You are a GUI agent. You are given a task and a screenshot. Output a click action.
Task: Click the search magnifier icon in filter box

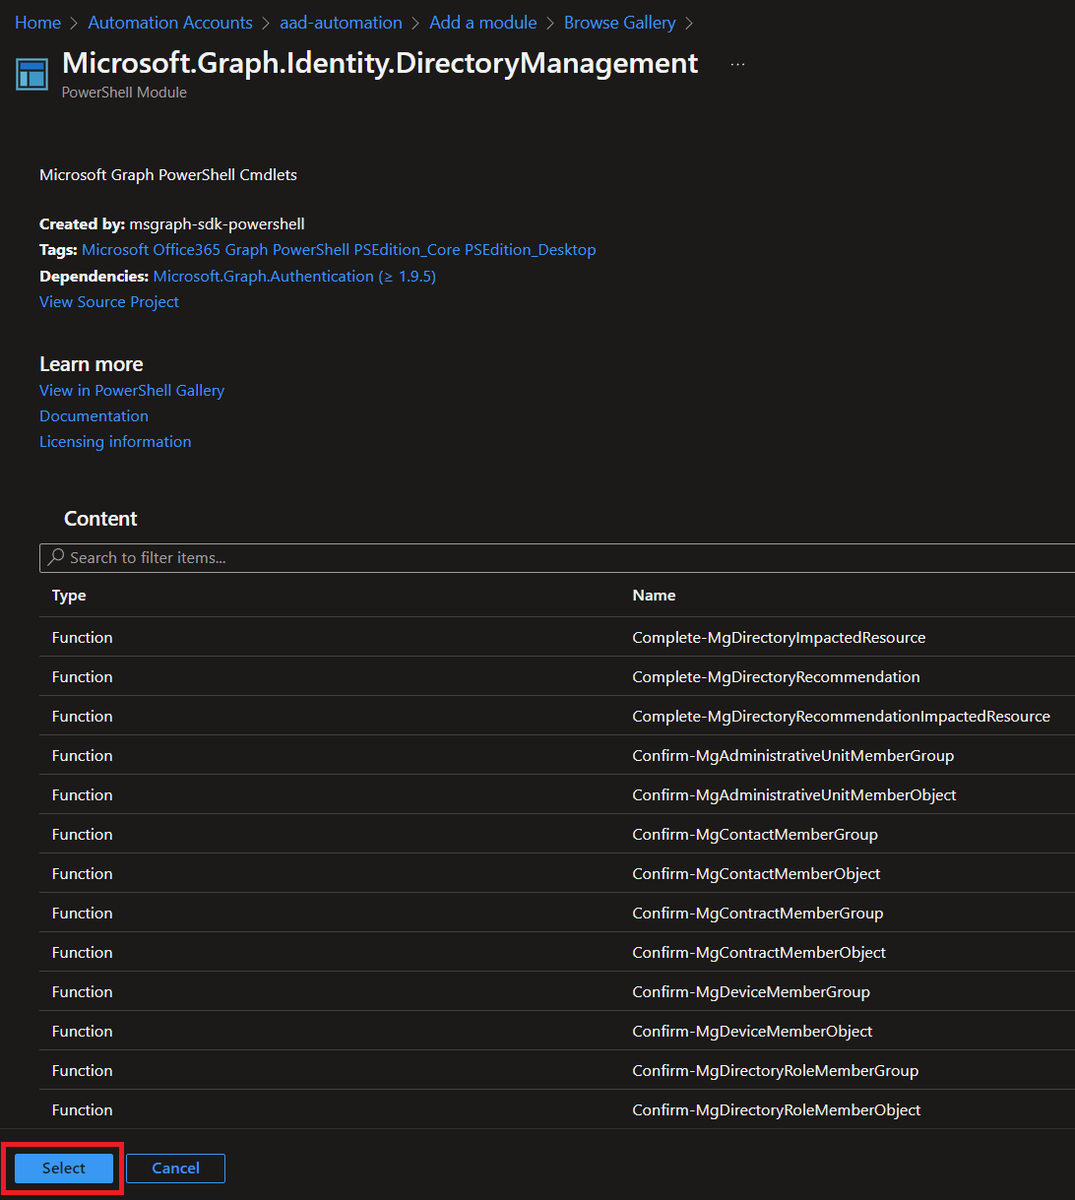[56, 557]
